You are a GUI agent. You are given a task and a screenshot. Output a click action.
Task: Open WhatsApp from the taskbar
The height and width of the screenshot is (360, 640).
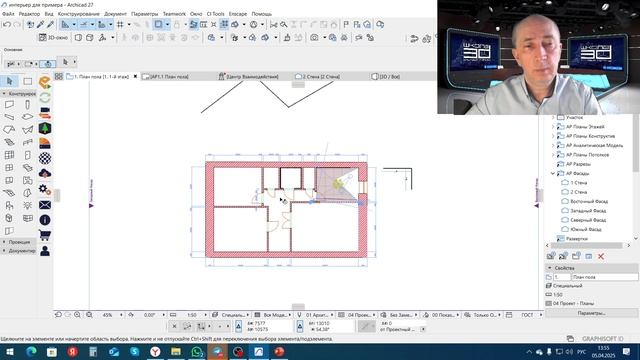pos(196,352)
